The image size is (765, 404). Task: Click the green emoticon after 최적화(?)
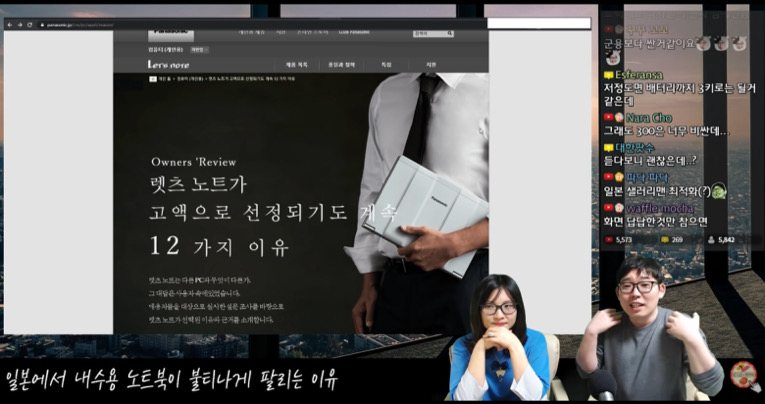719,190
